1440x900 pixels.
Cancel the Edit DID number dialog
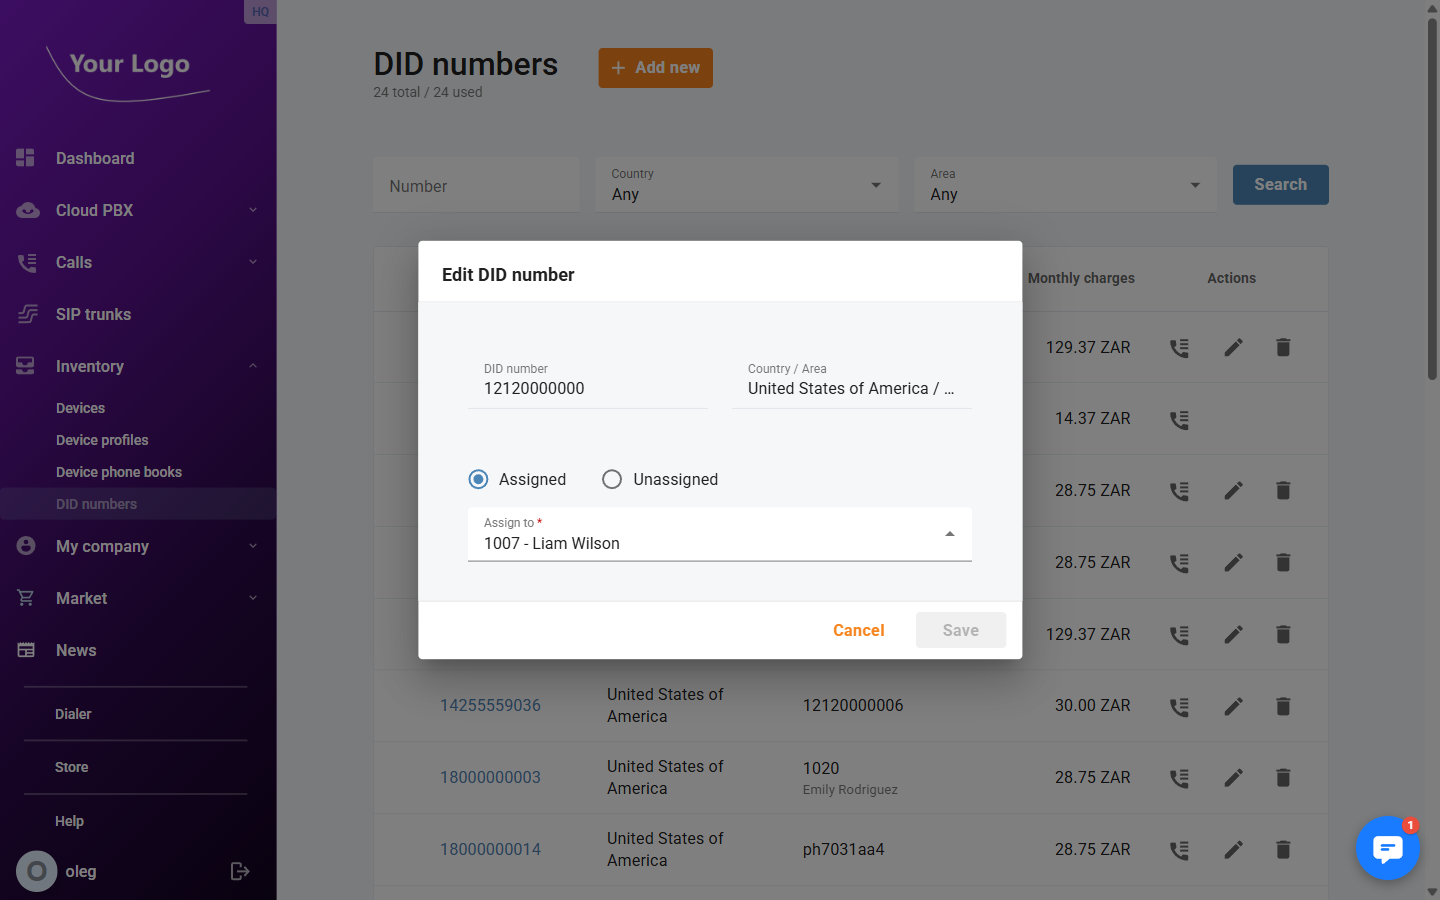[858, 630]
